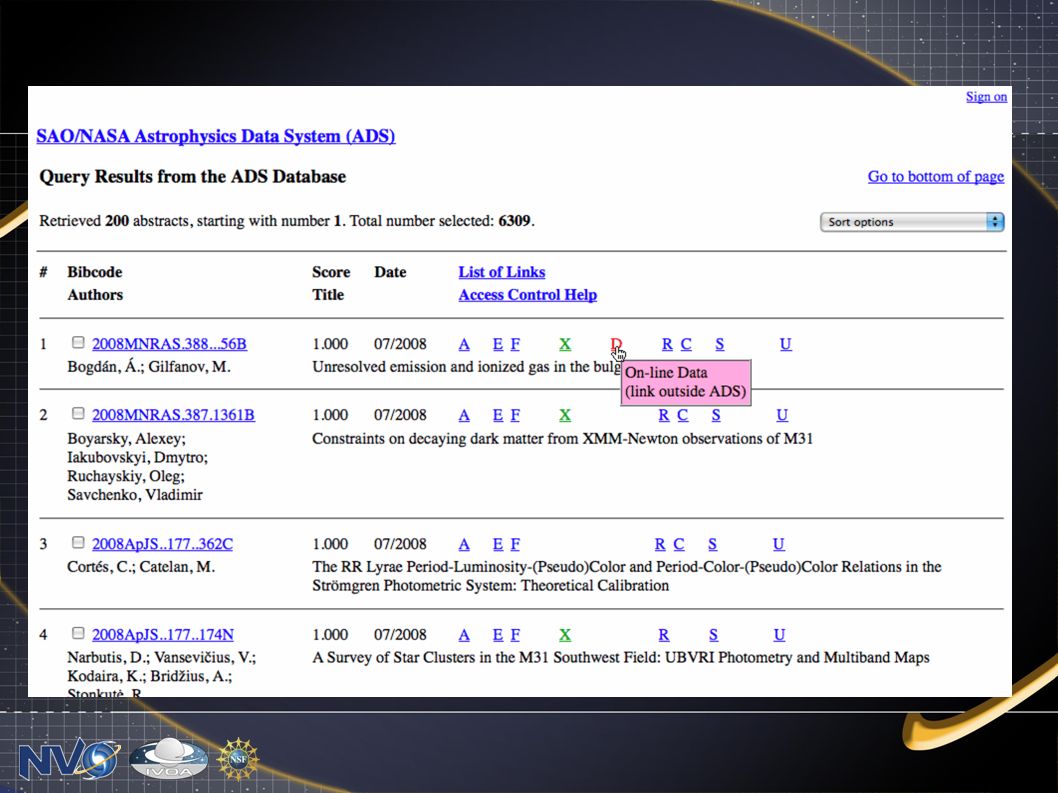1058x793 pixels.
Task: Click R link in Cortés row
Action: click(x=660, y=544)
